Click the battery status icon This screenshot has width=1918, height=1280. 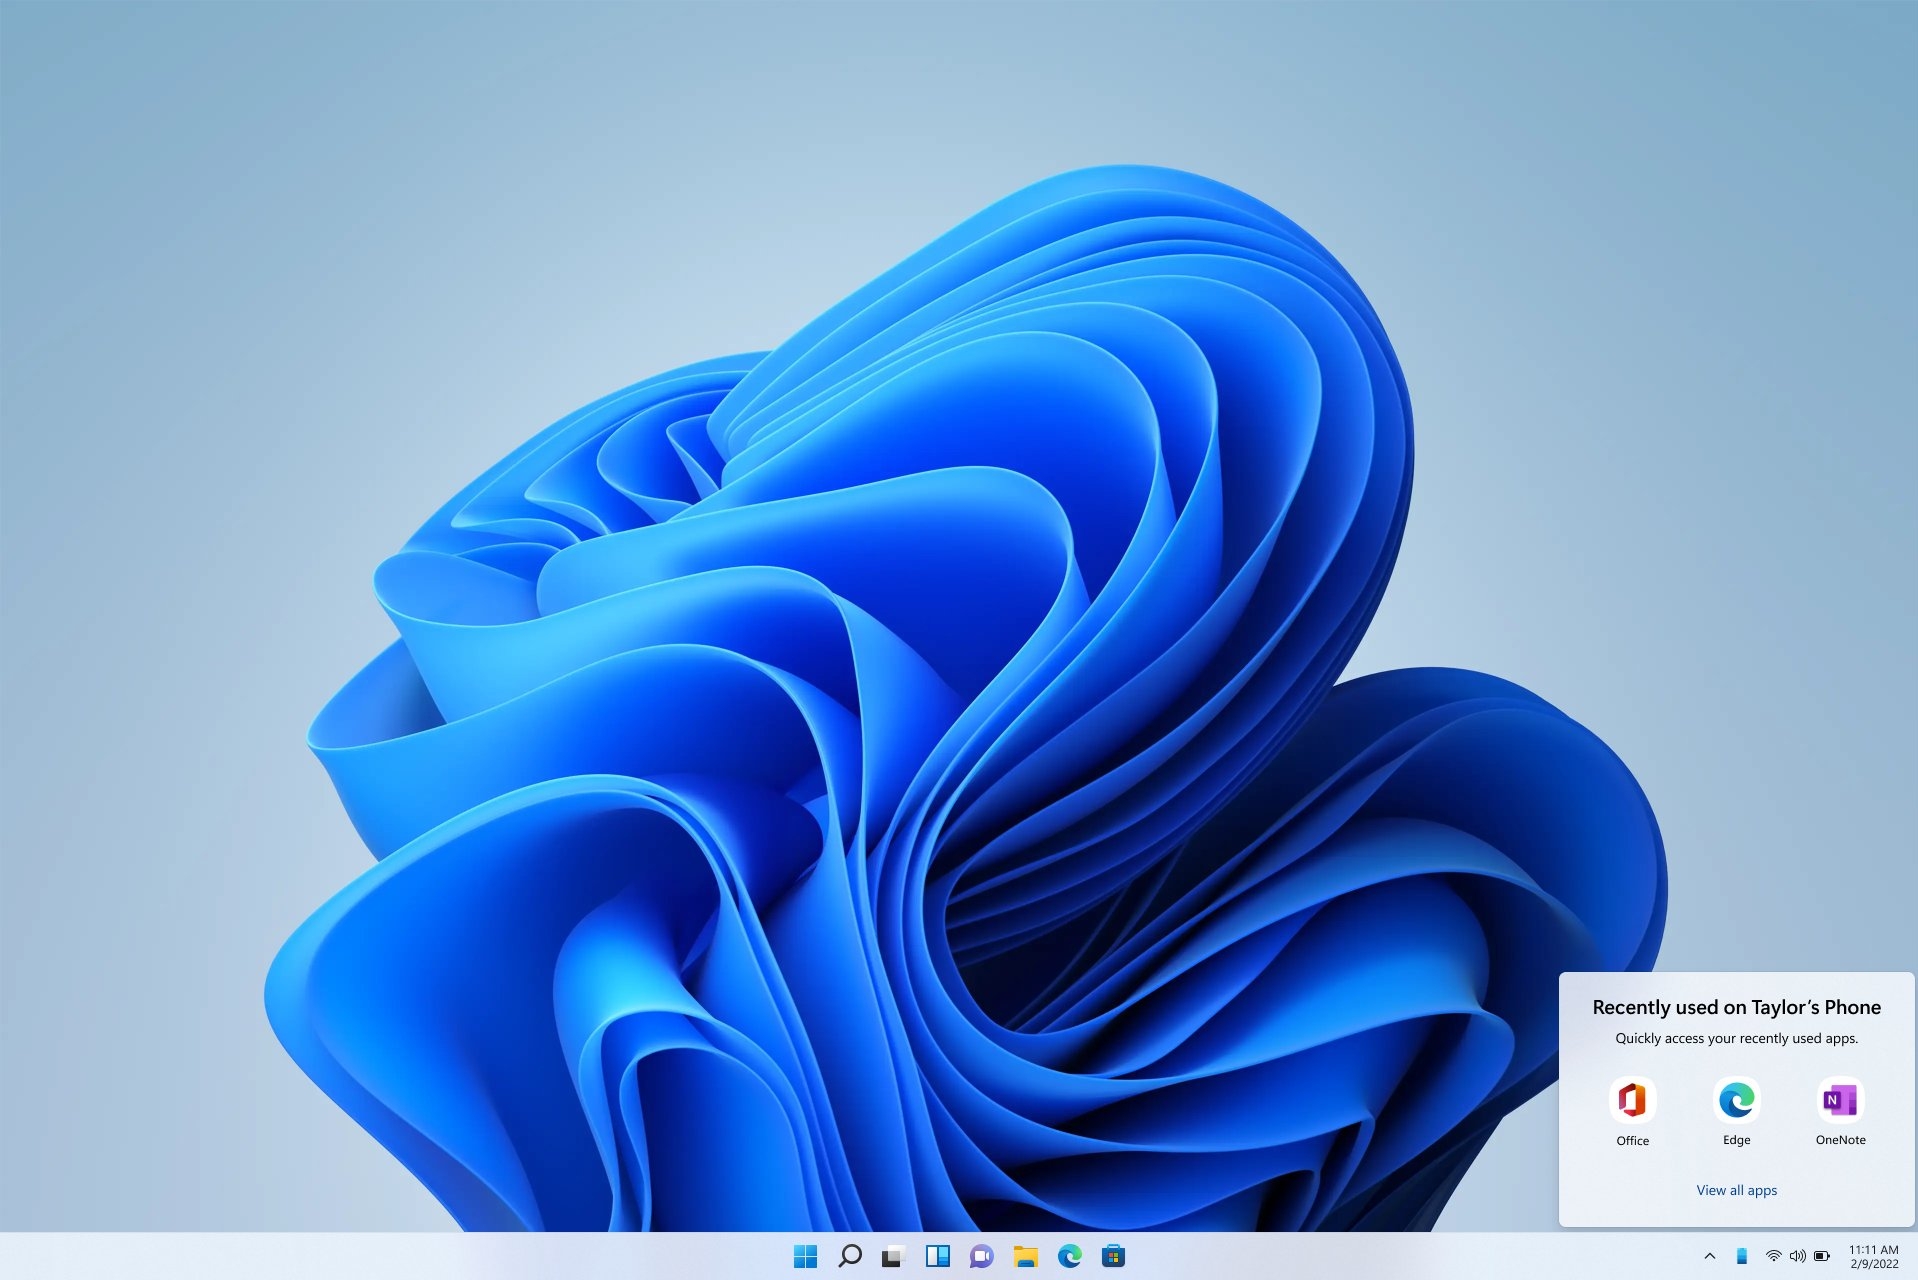coord(1822,1256)
